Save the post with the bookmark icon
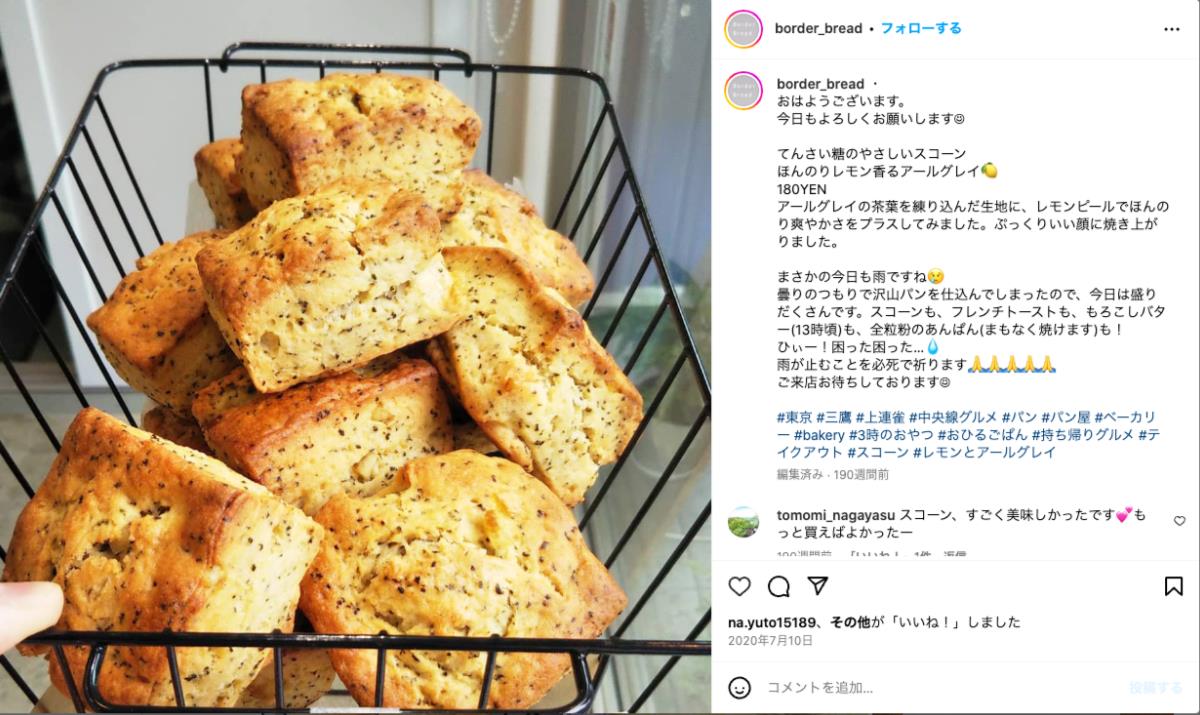This screenshot has height=715, width=1200. [1174, 586]
